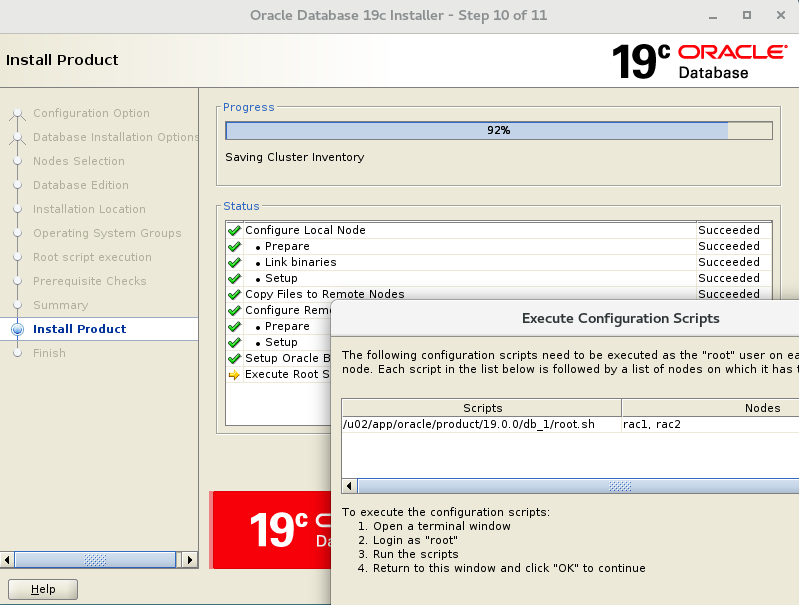Click the red 19c banner image

click(x=270, y=530)
